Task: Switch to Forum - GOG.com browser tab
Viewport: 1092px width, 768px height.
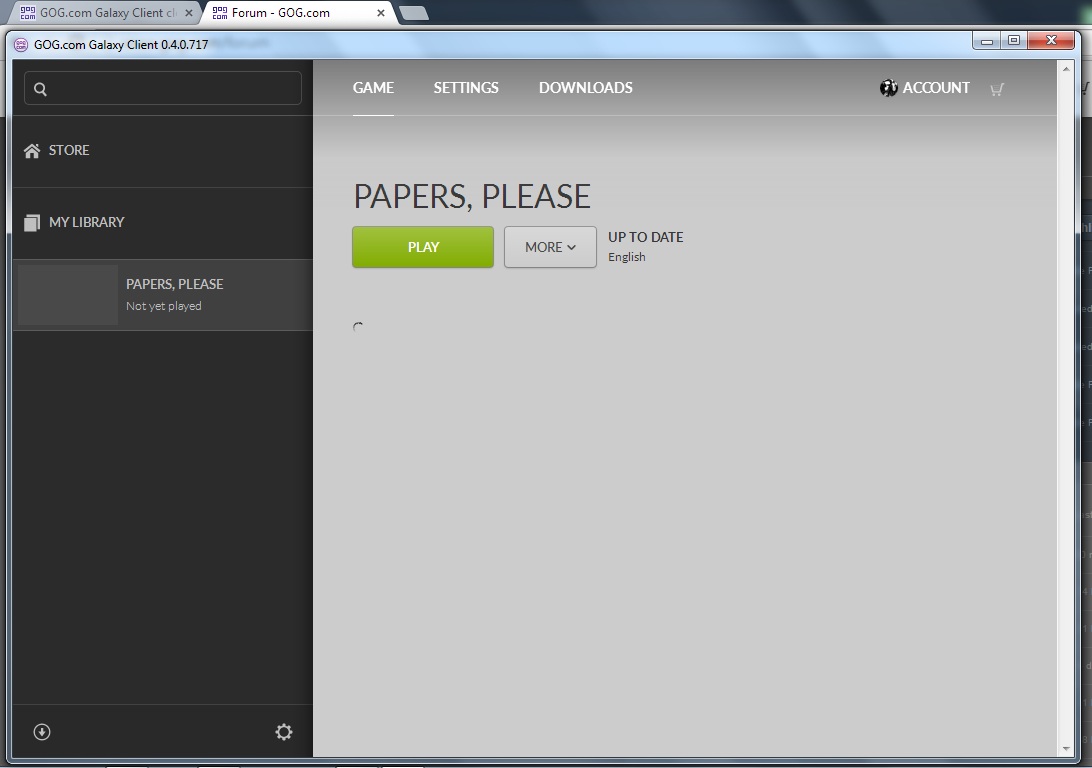Action: point(299,13)
